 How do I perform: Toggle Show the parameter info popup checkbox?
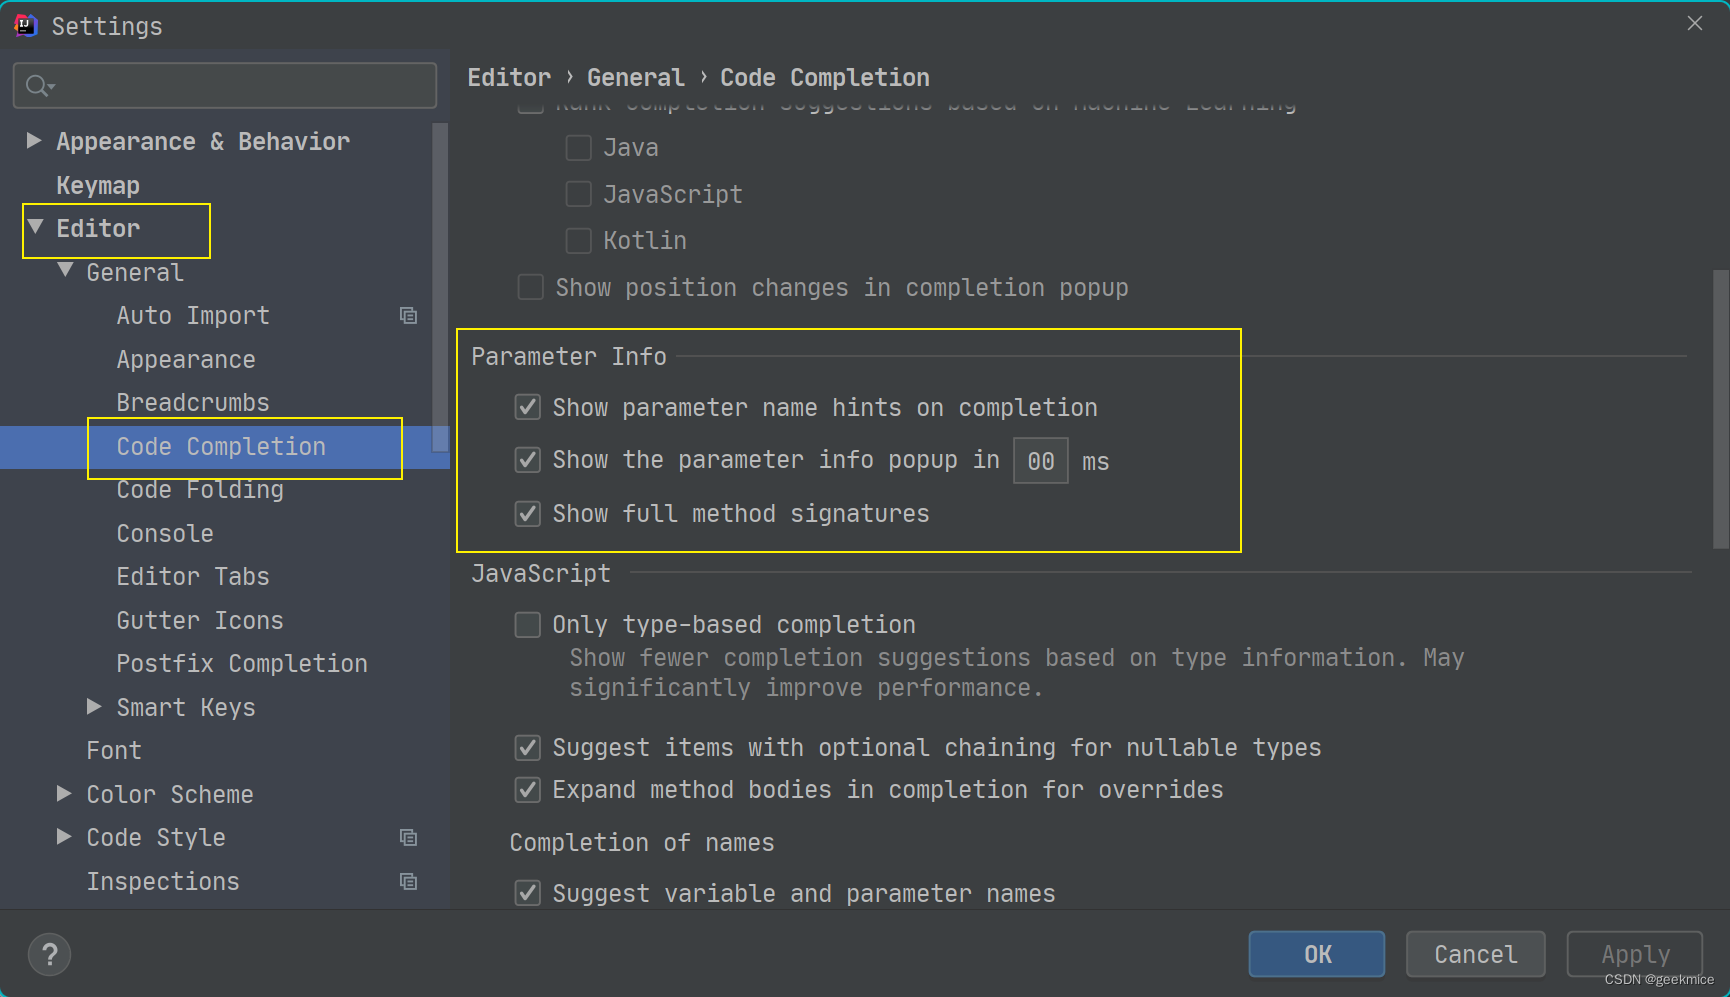coord(527,460)
